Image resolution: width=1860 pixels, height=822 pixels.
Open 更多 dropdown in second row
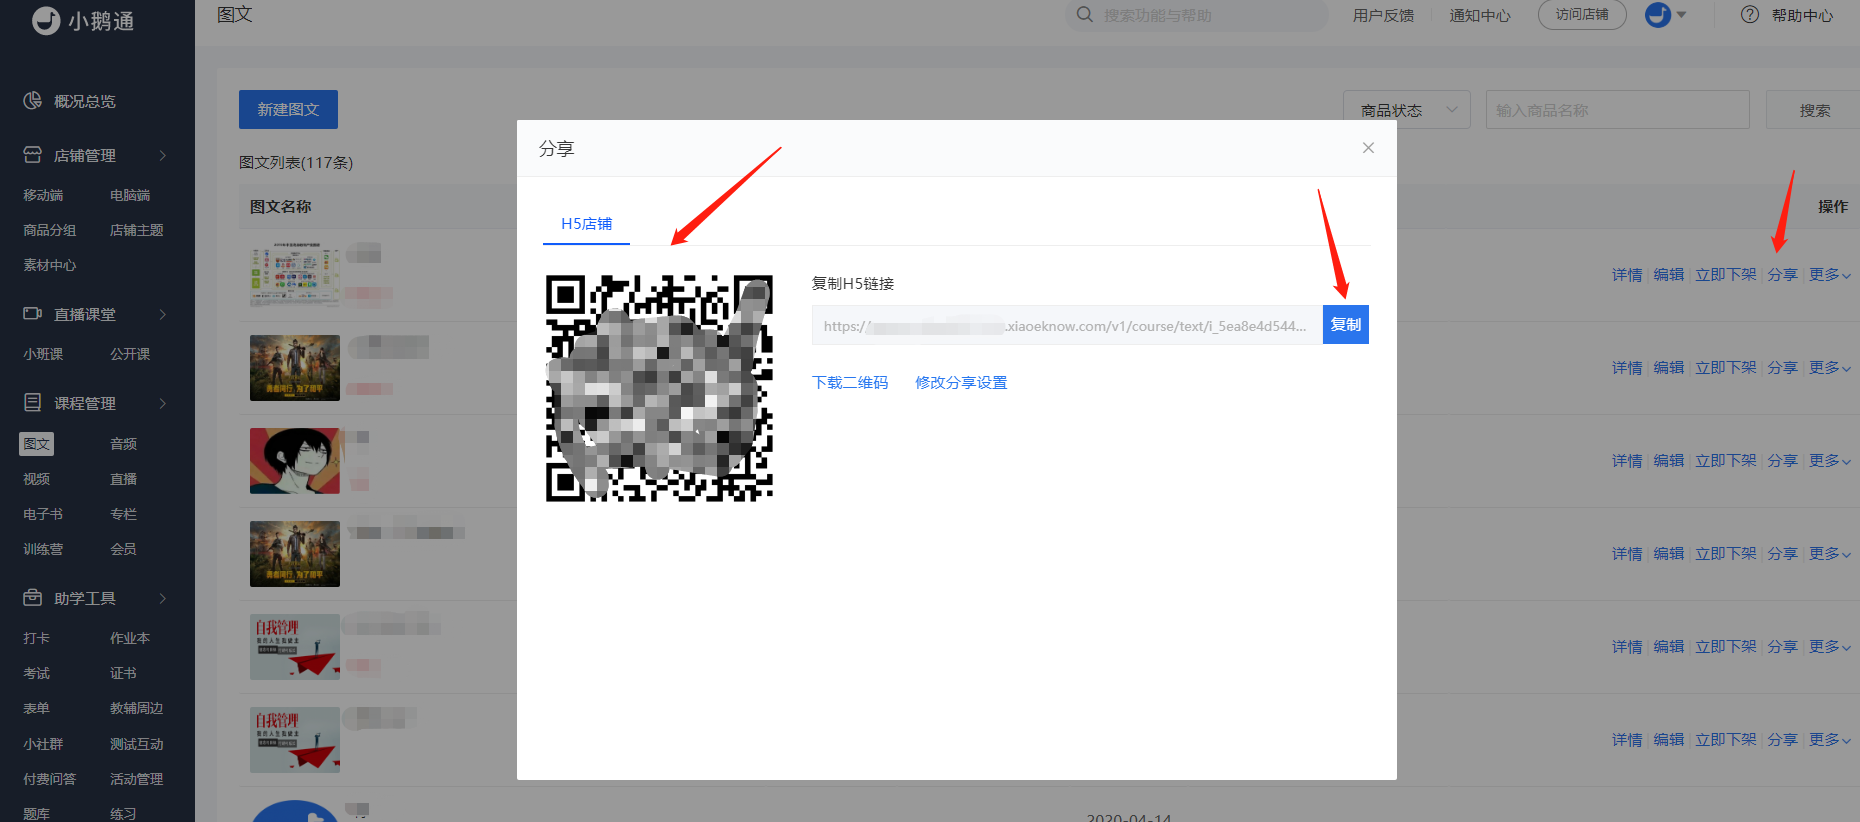[1830, 368]
